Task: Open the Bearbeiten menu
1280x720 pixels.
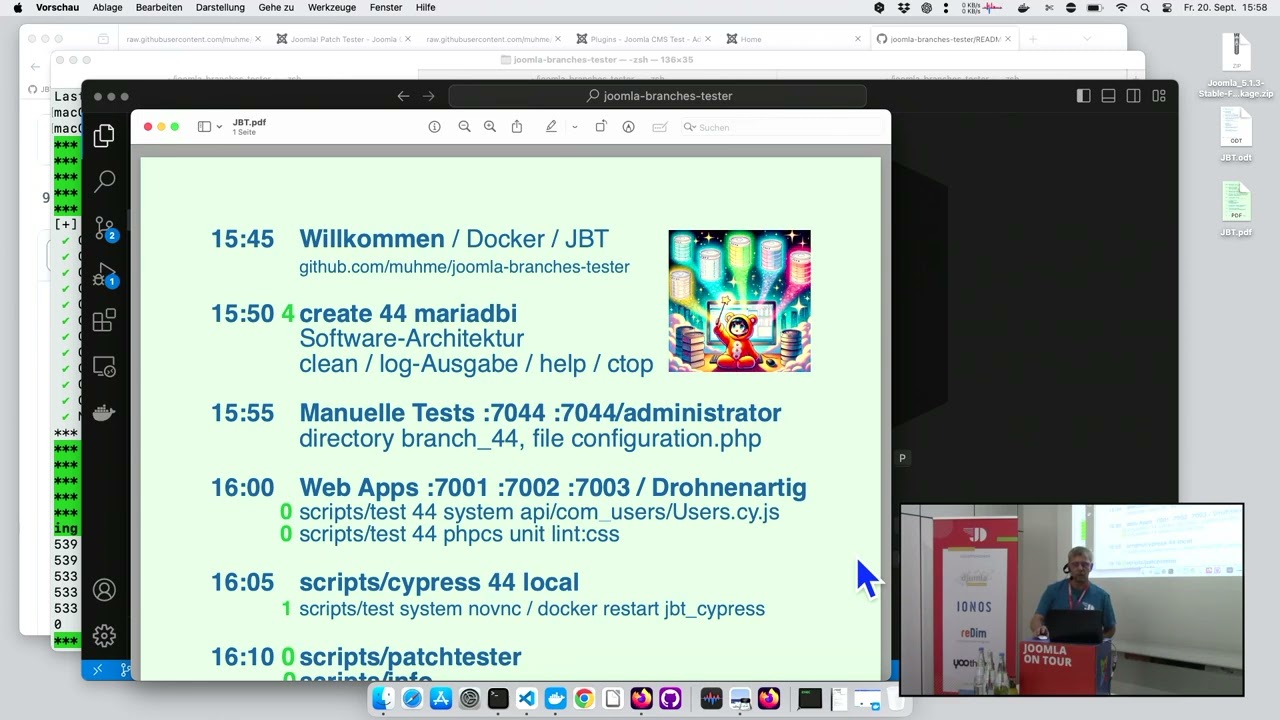Action: (x=159, y=7)
